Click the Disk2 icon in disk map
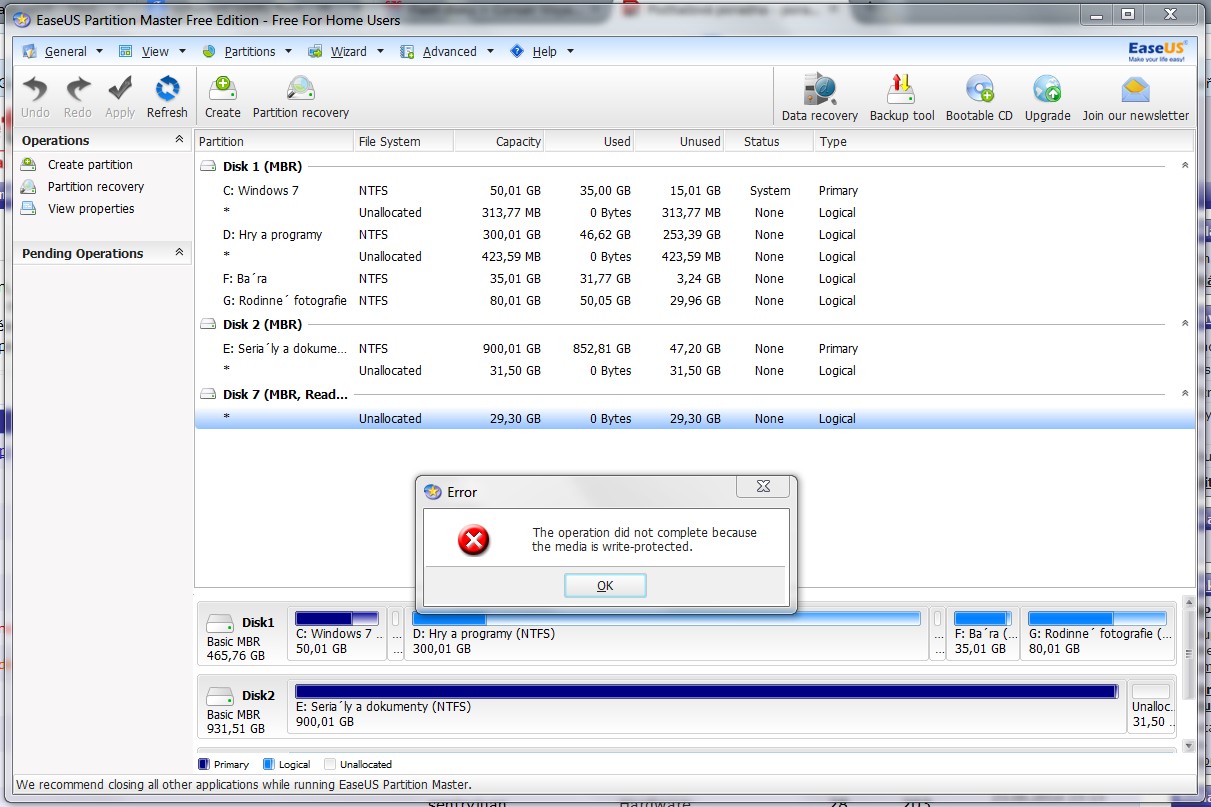Viewport: 1211px width, 807px height. pyautogui.click(x=220, y=696)
